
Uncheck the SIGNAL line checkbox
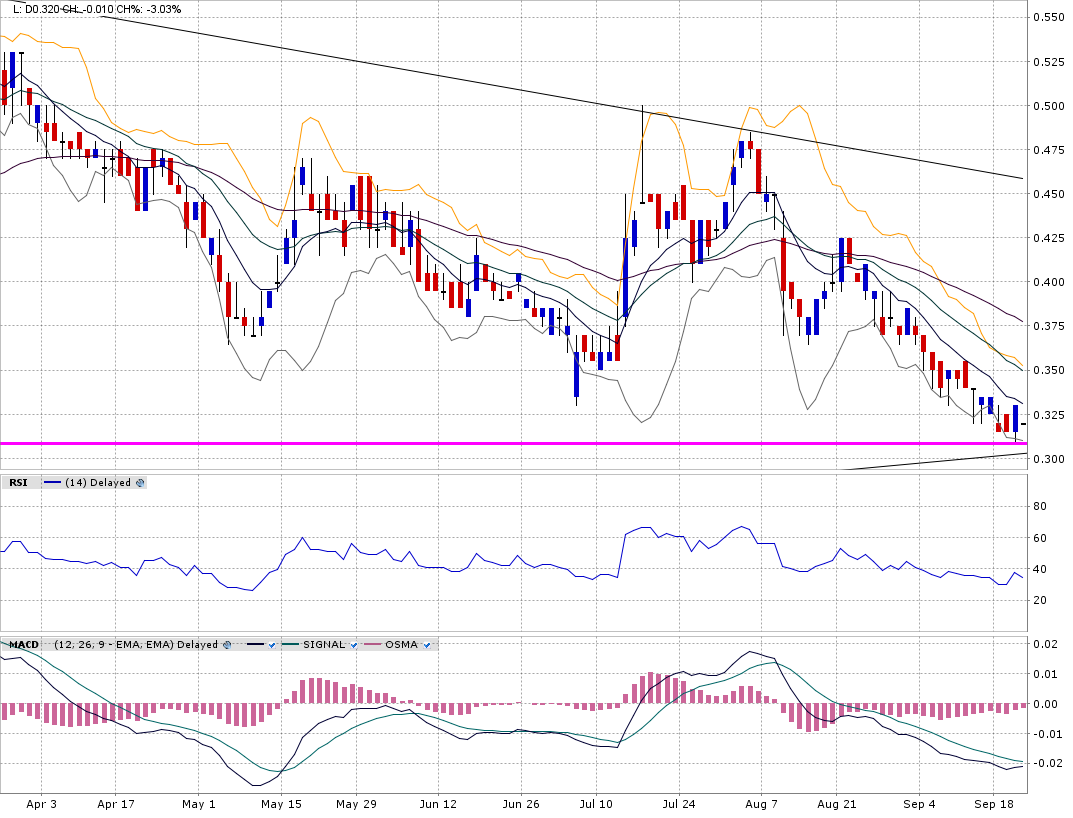click(x=353, y=645)
